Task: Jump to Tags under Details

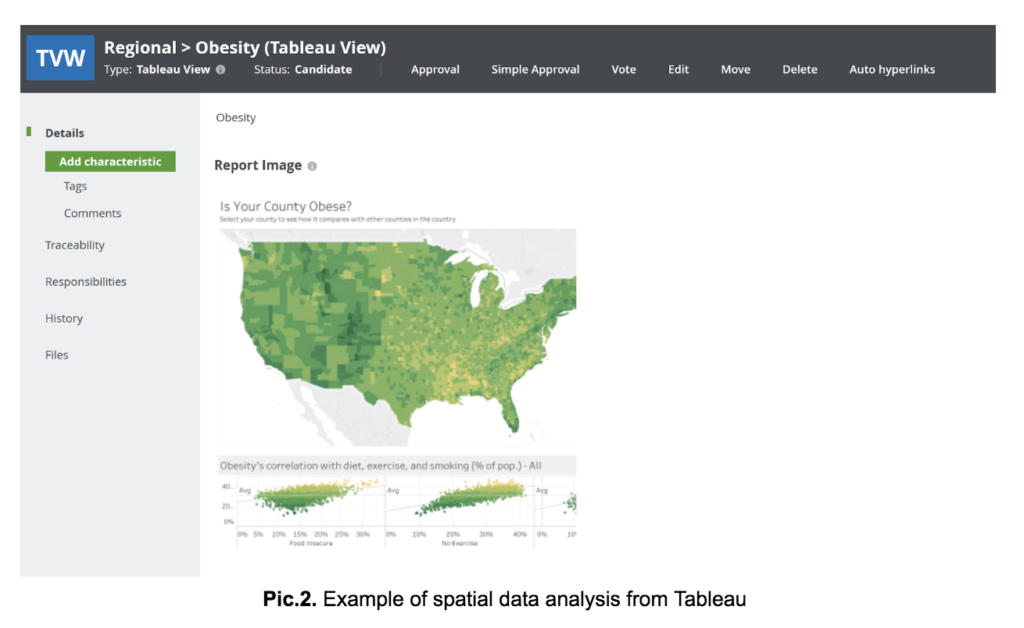Action: pos(75,186)
